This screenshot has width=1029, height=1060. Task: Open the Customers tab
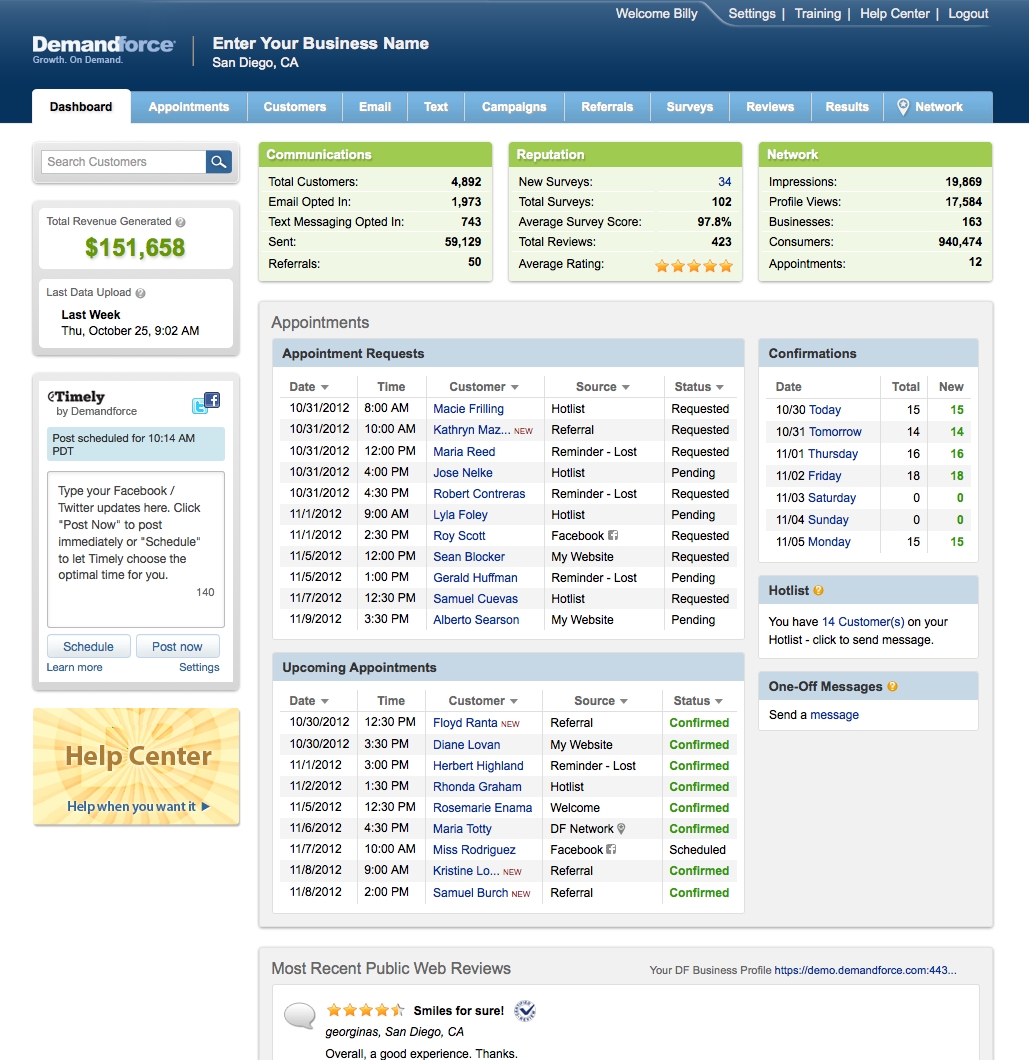[x=295, y=107]
